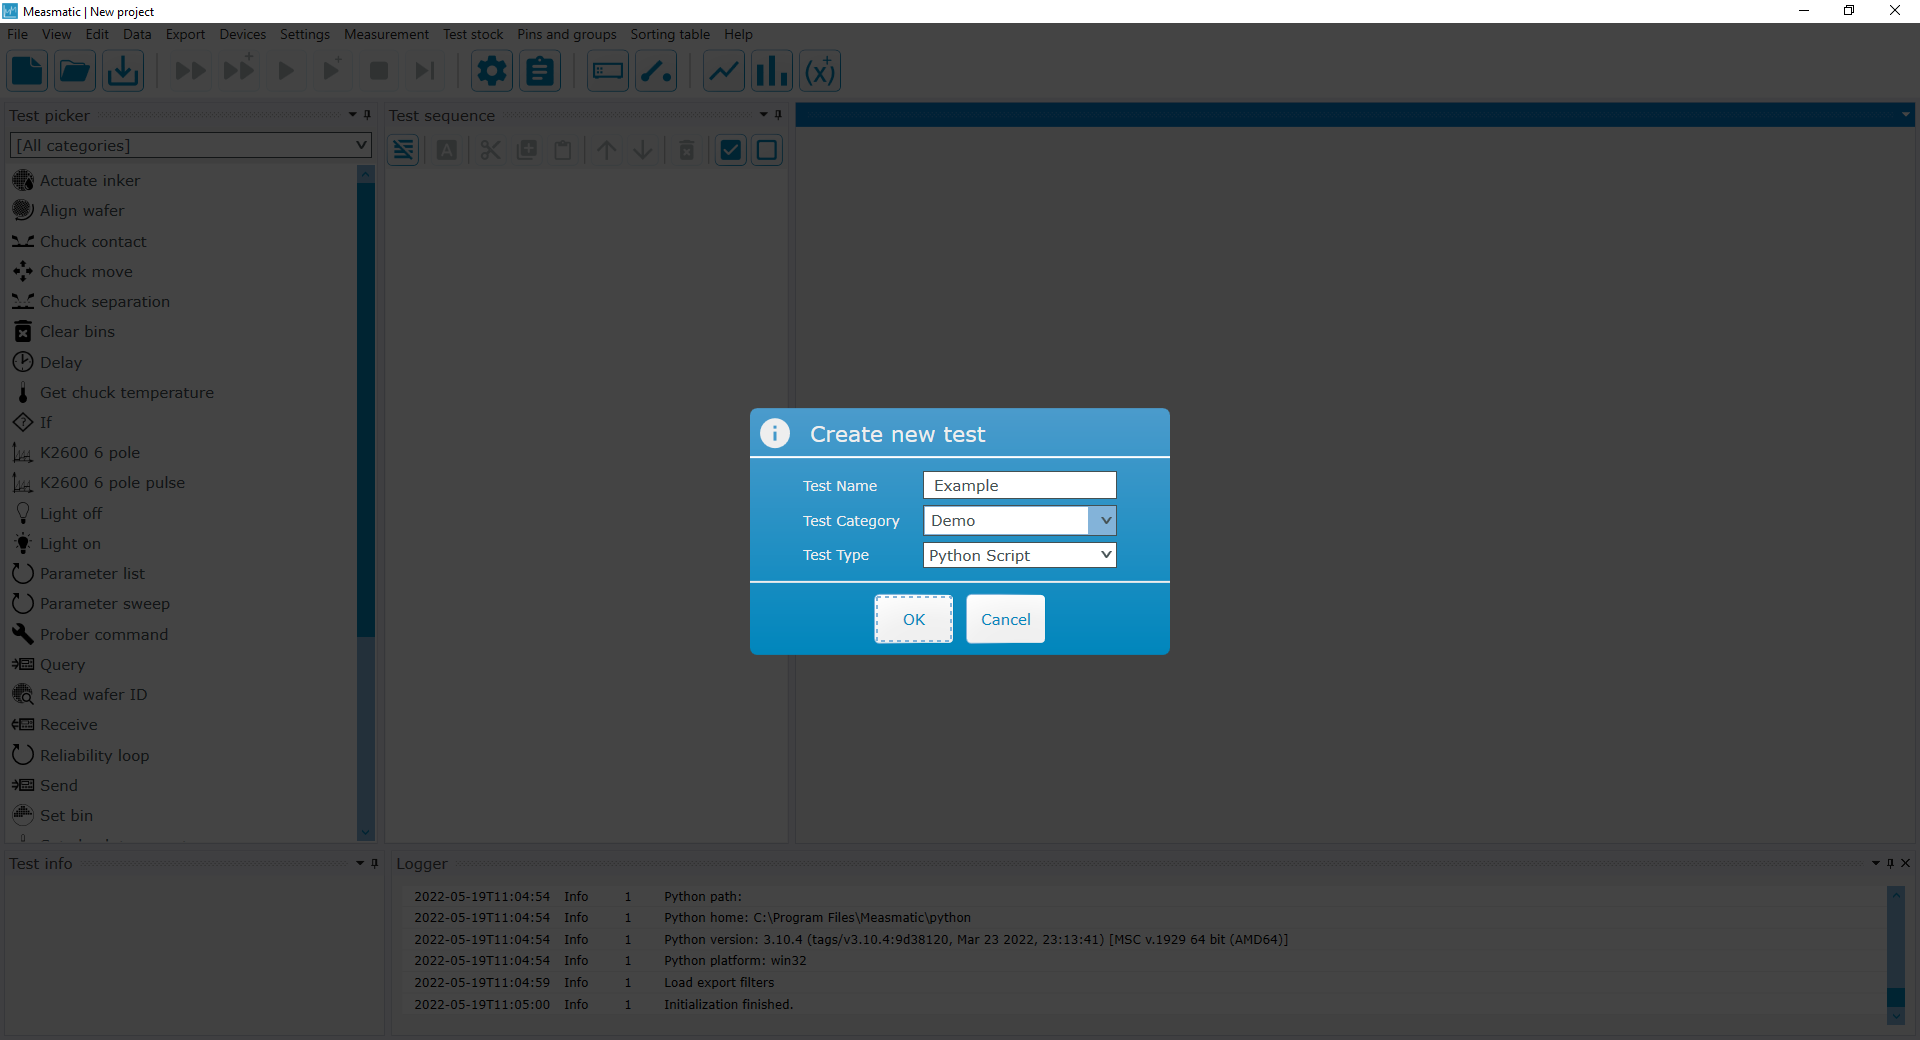Move test up with the up arrow
This screenshot has width=1920, height=1040.
[x=607, y=150]
